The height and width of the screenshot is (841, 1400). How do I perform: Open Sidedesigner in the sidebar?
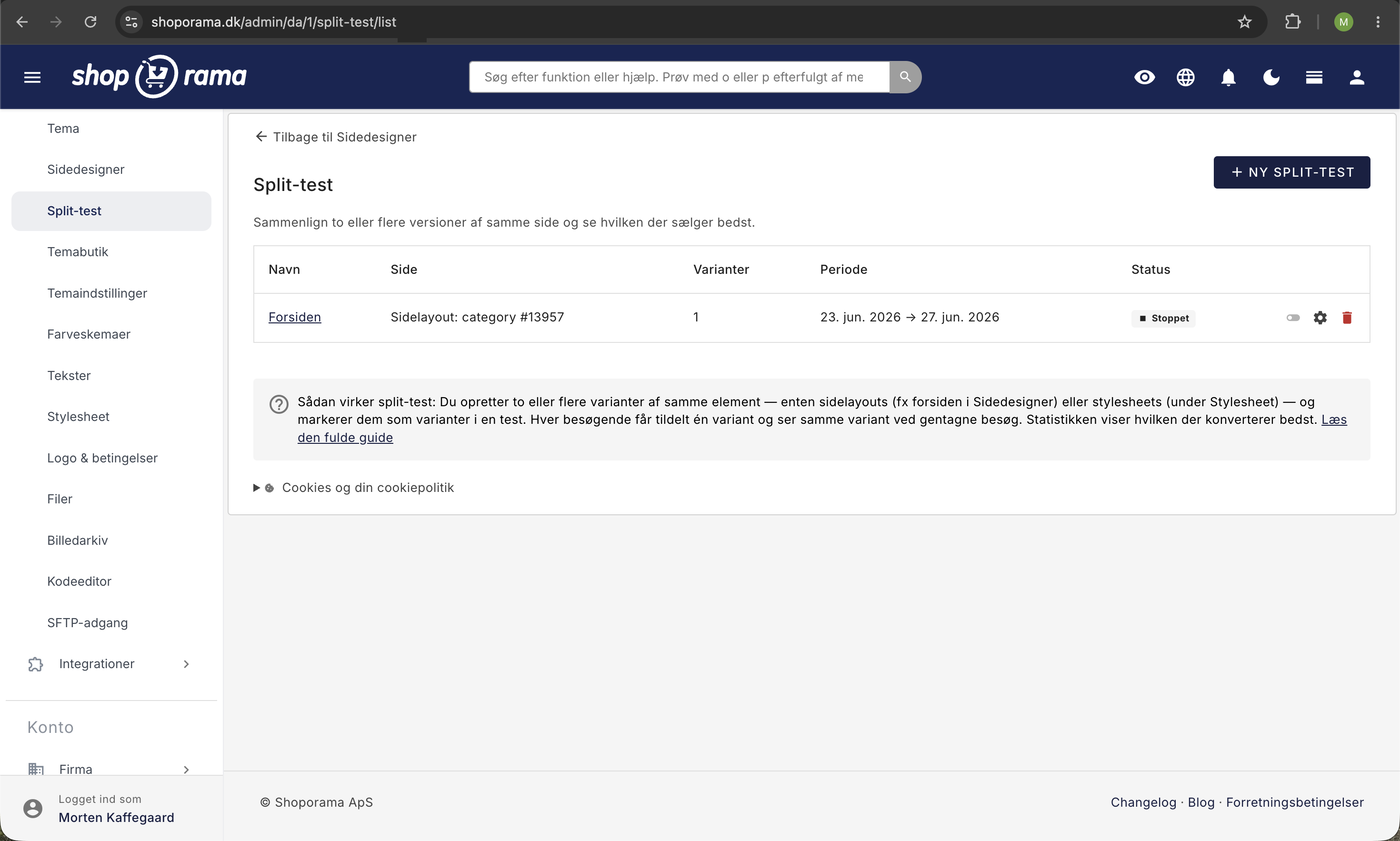point(86,169)
